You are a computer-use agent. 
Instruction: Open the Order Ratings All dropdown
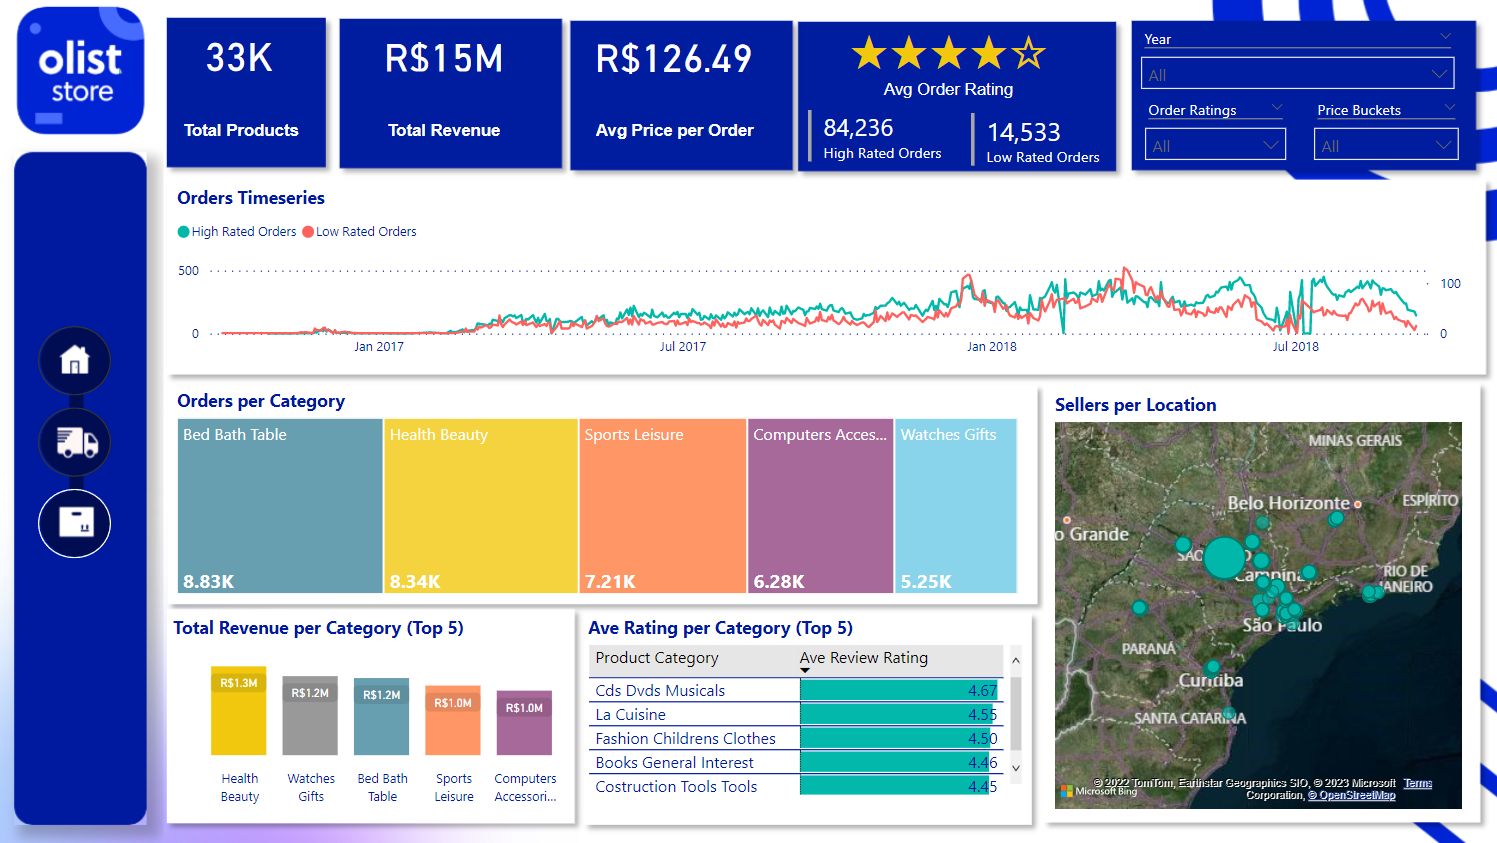(x=1215, y=145)
